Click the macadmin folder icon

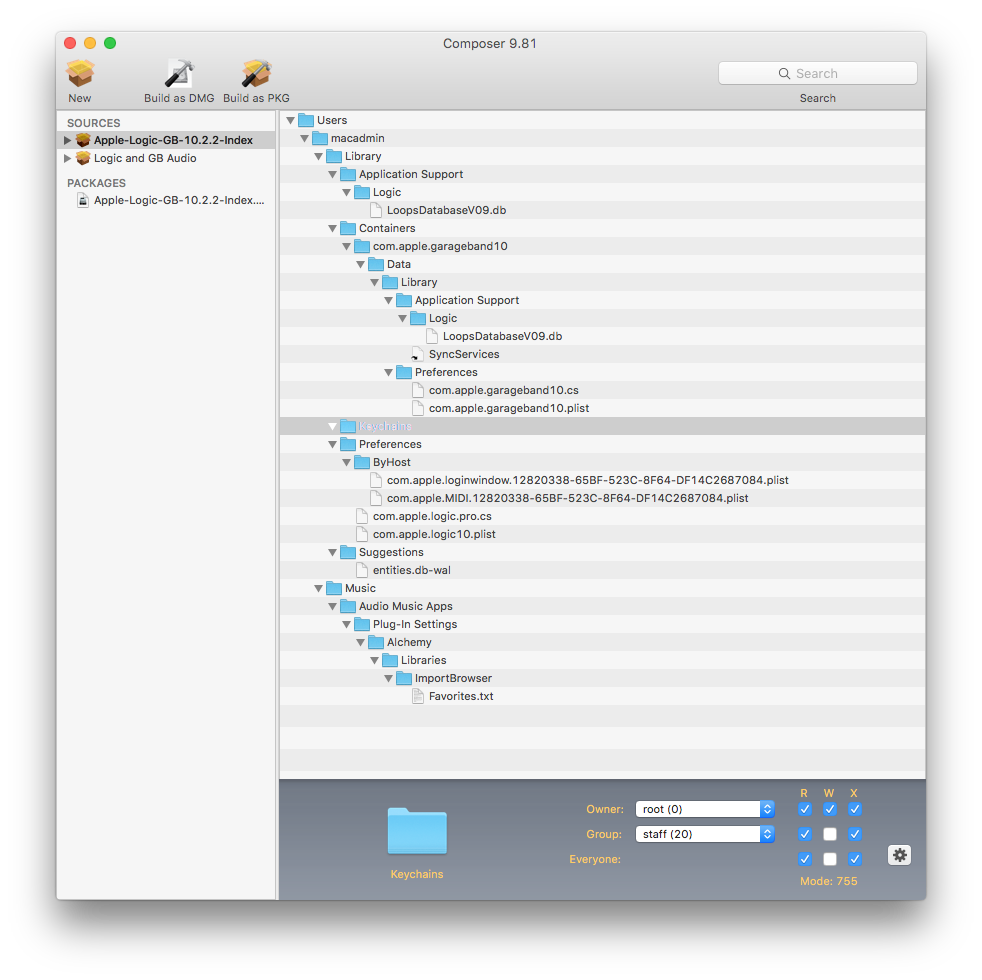click(x=319, y=138)
